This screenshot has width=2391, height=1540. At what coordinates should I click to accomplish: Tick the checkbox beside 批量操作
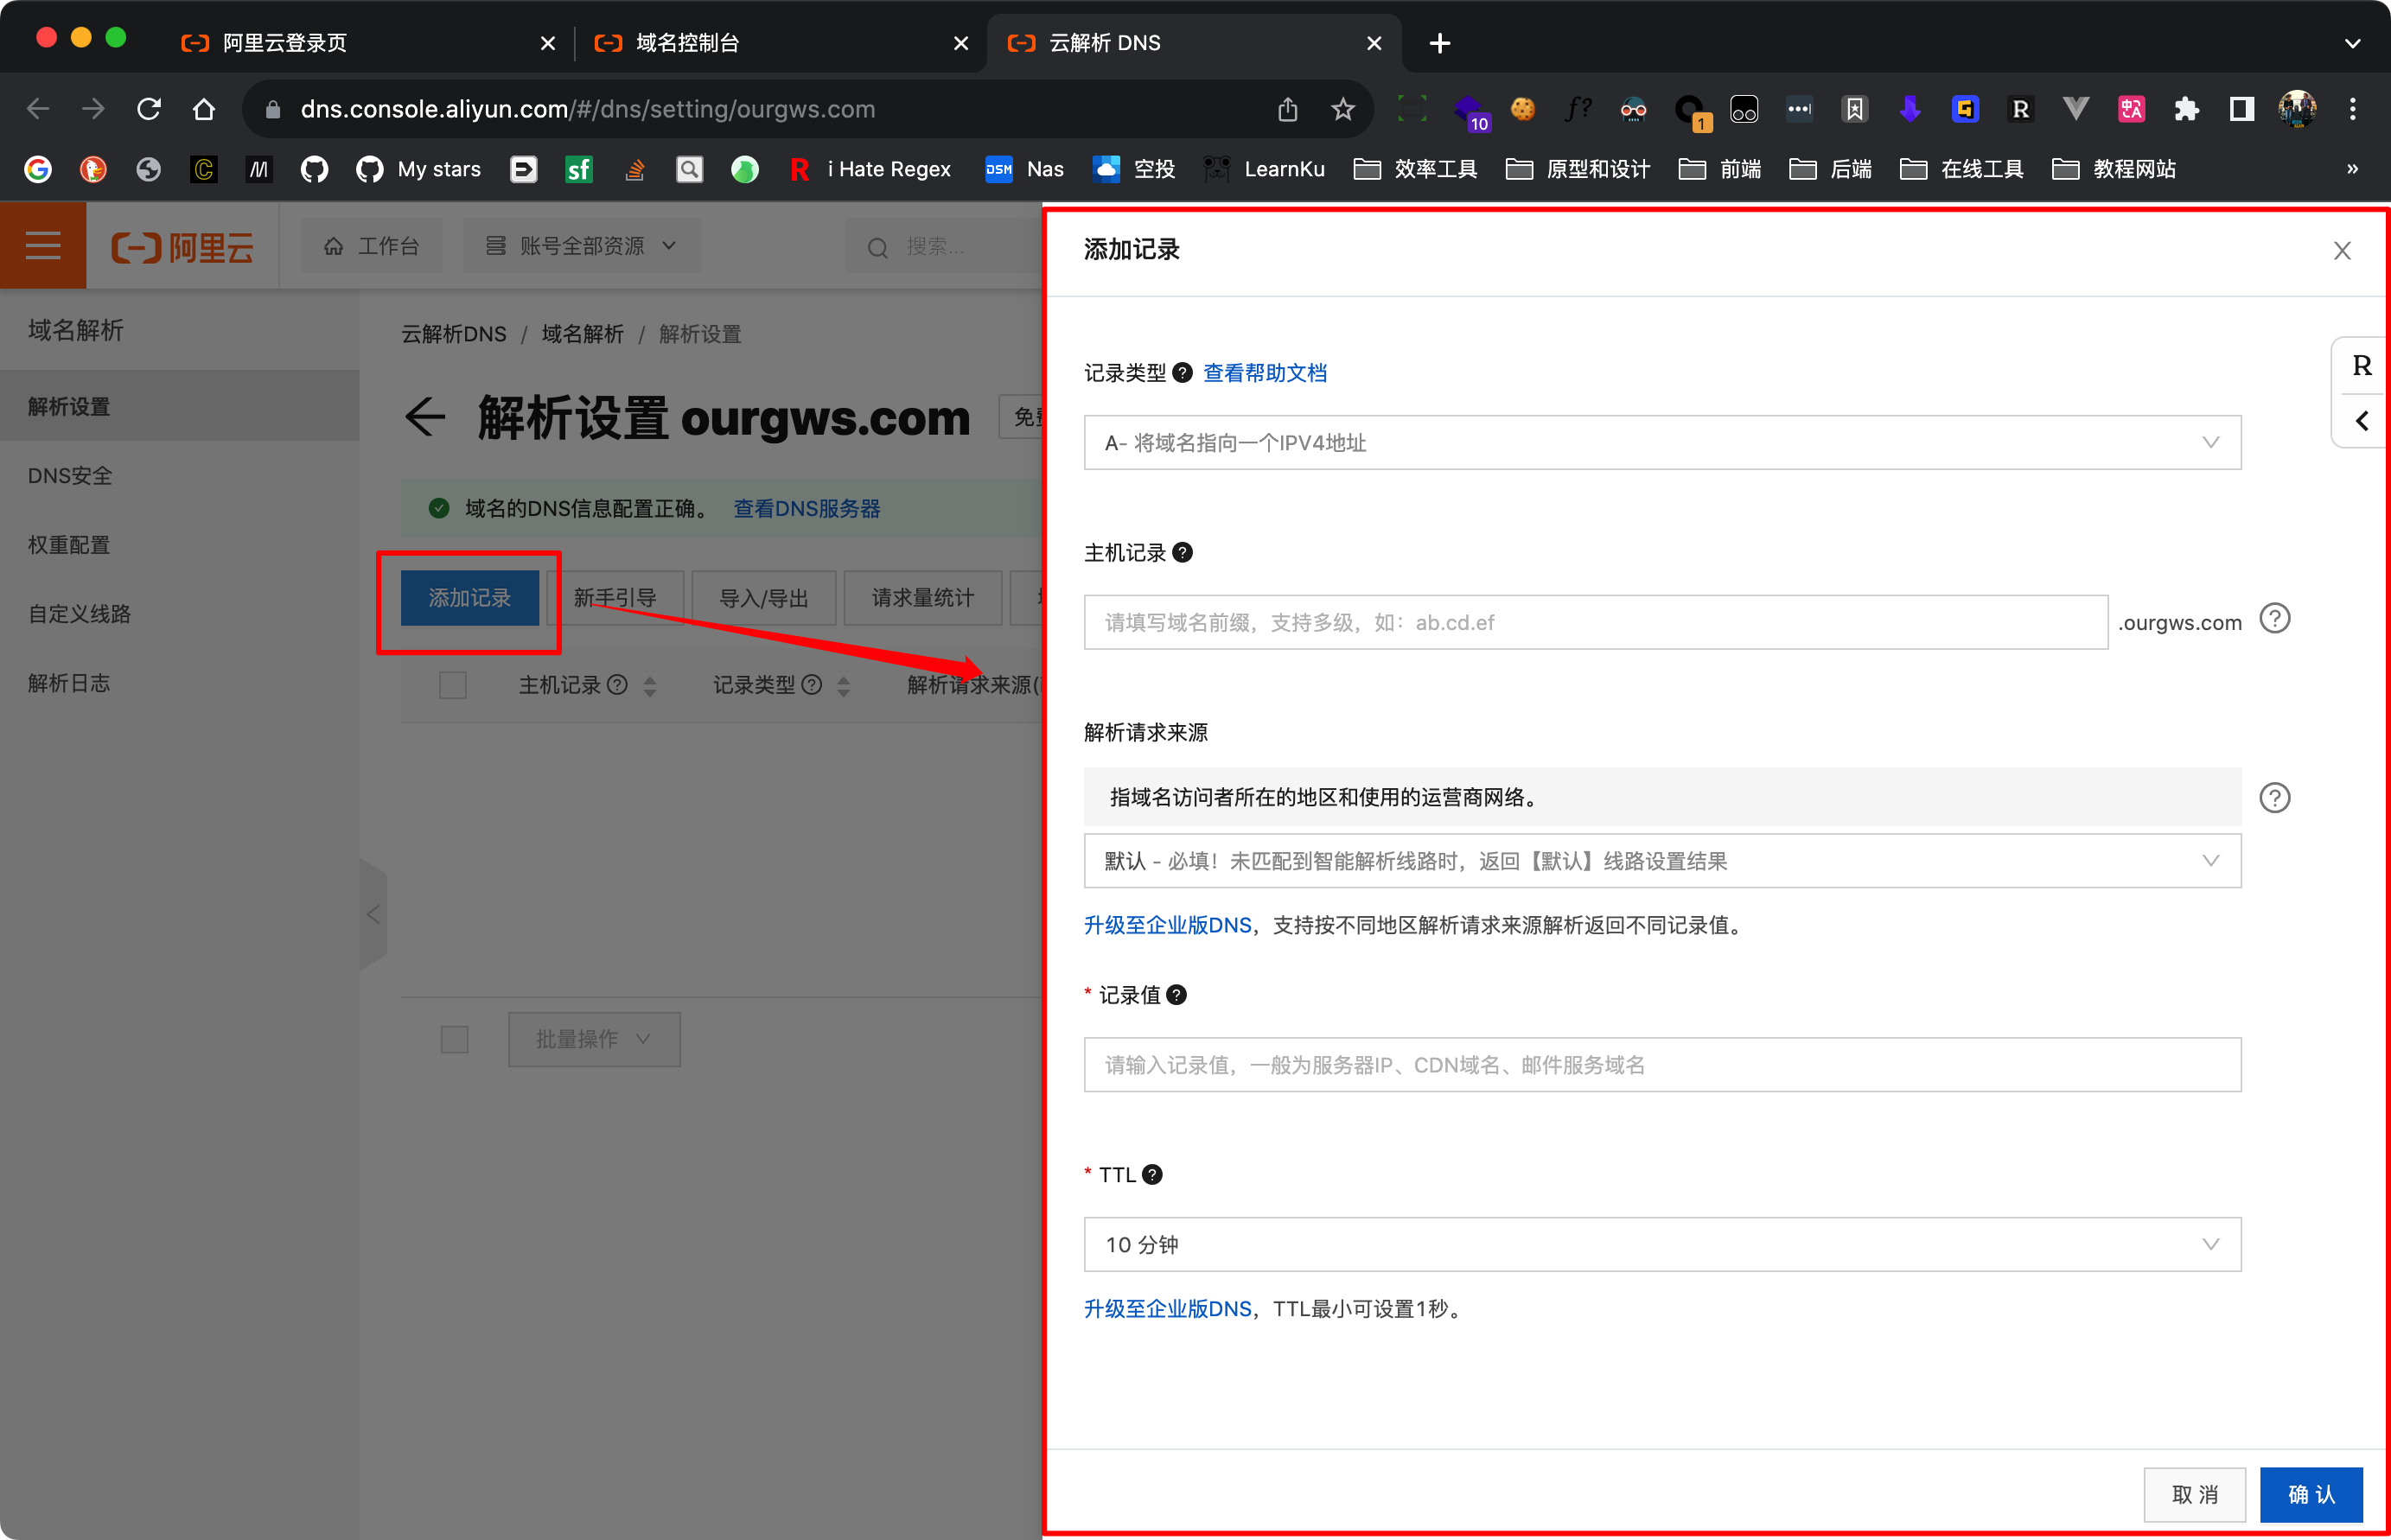point(455,1039)
